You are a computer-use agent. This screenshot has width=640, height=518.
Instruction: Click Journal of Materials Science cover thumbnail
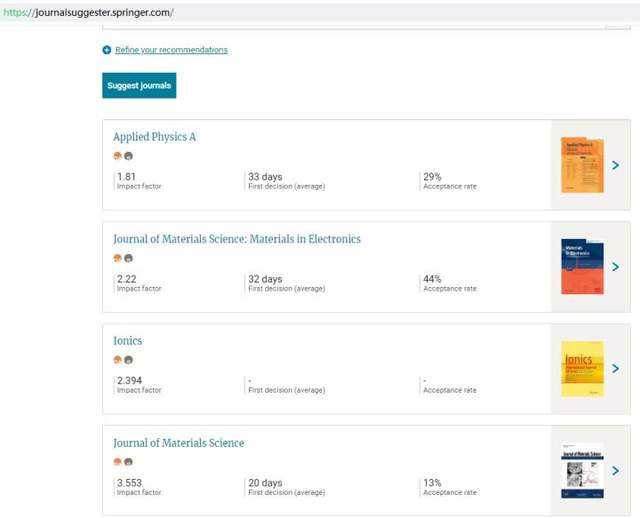(582, 471)
